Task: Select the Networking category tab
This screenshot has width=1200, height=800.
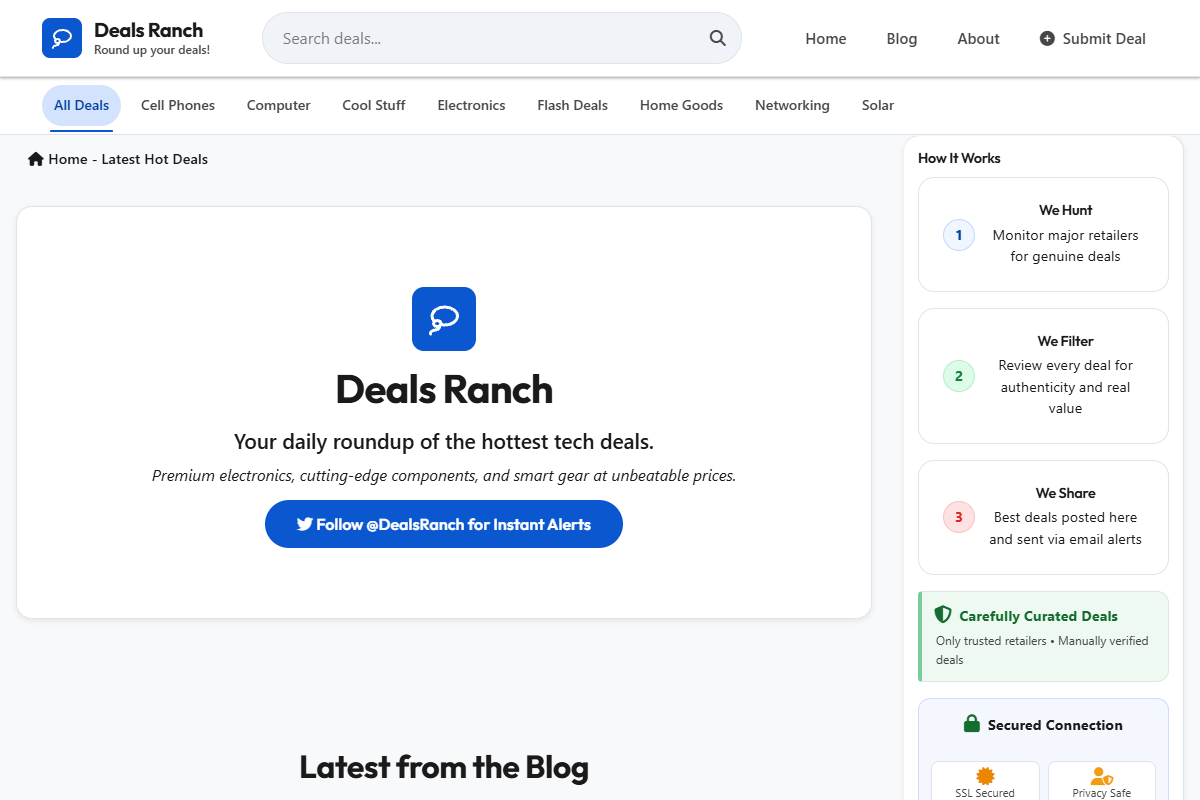Action: 792,105
